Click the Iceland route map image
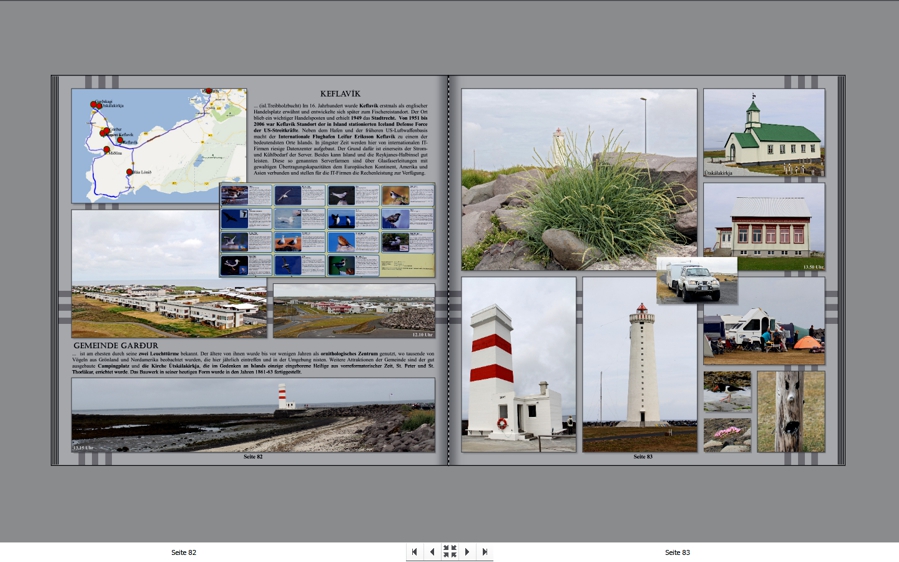 pos(158,145)
